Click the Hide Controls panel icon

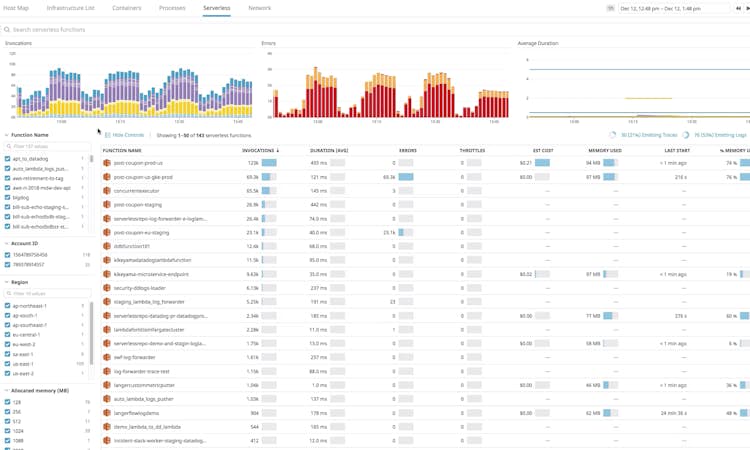108,135
